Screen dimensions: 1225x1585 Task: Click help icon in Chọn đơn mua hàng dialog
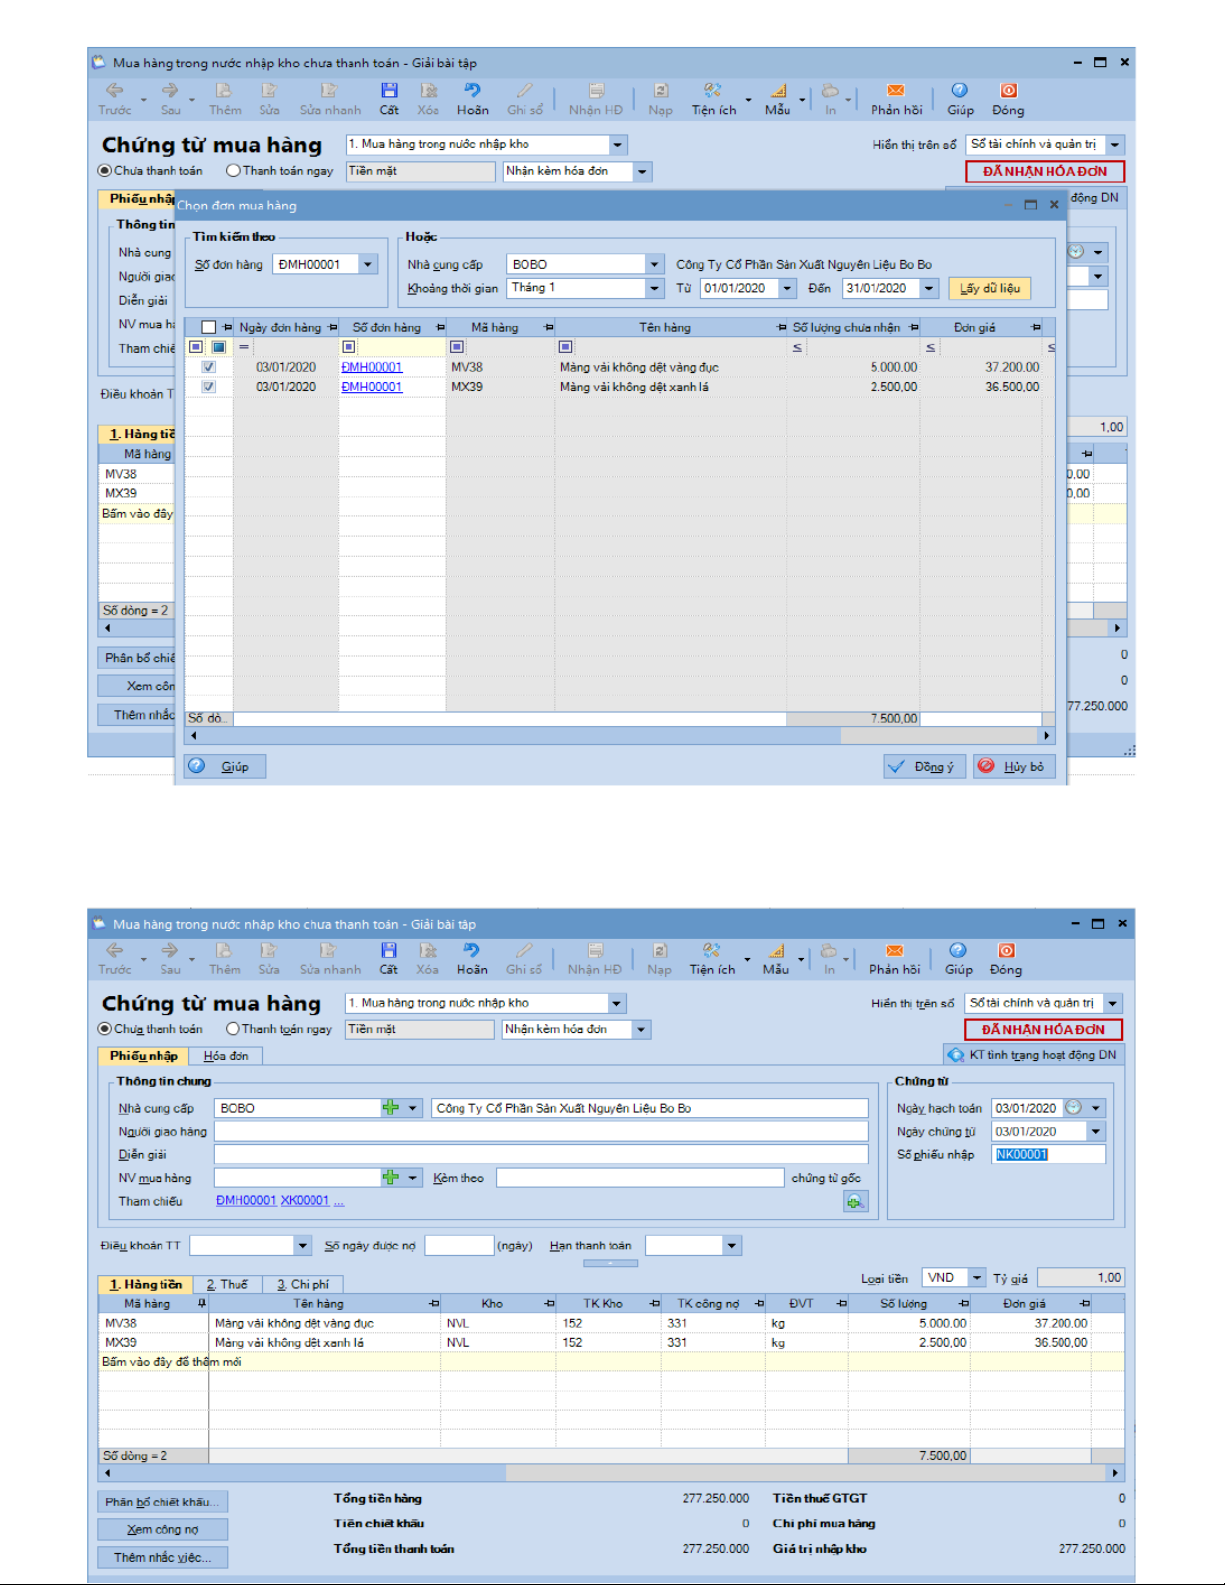click(x=198, y=766)
